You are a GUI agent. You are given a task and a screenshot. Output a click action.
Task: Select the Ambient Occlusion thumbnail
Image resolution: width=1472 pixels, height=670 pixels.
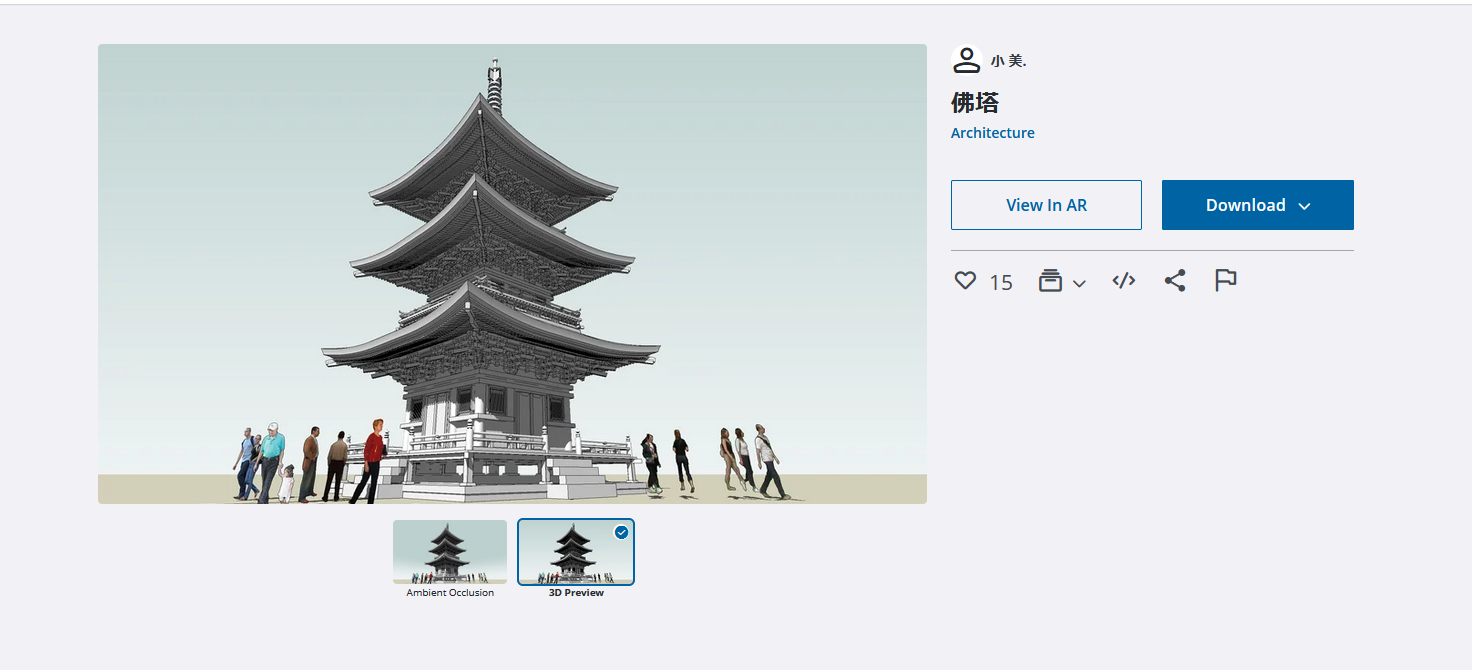pos(450,551)
